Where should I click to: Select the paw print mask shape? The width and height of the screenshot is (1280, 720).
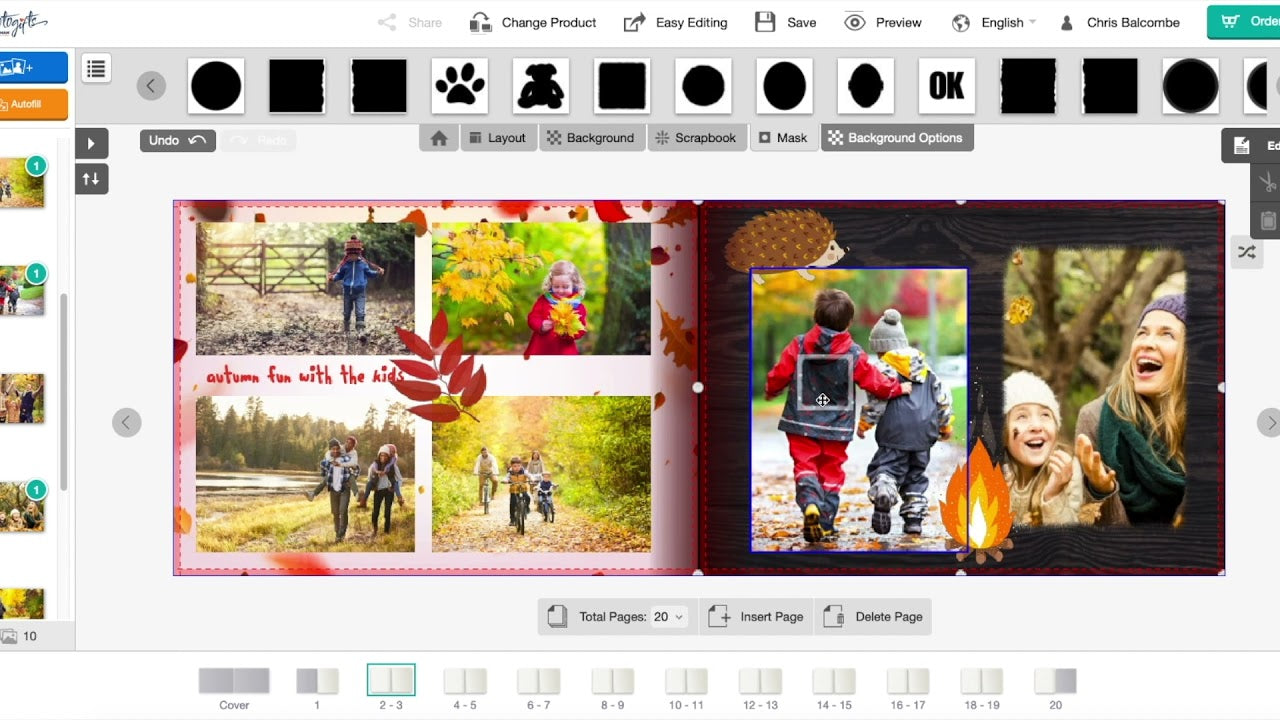click(460, 86)
